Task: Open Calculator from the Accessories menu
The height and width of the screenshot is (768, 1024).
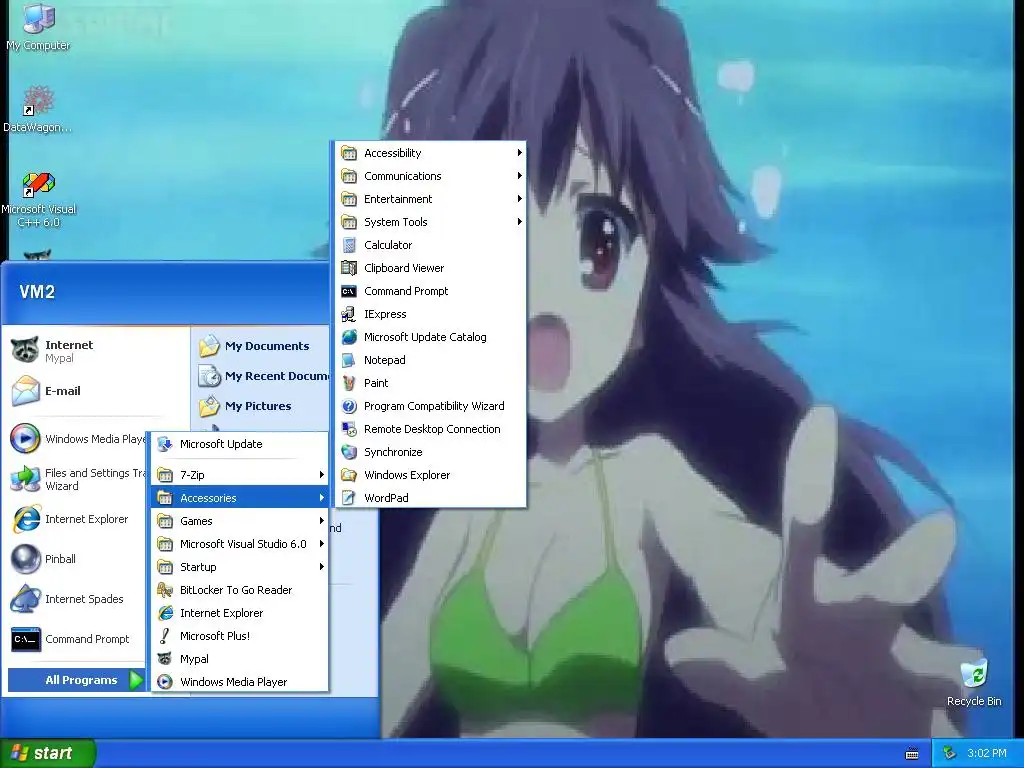Action: 430,245
